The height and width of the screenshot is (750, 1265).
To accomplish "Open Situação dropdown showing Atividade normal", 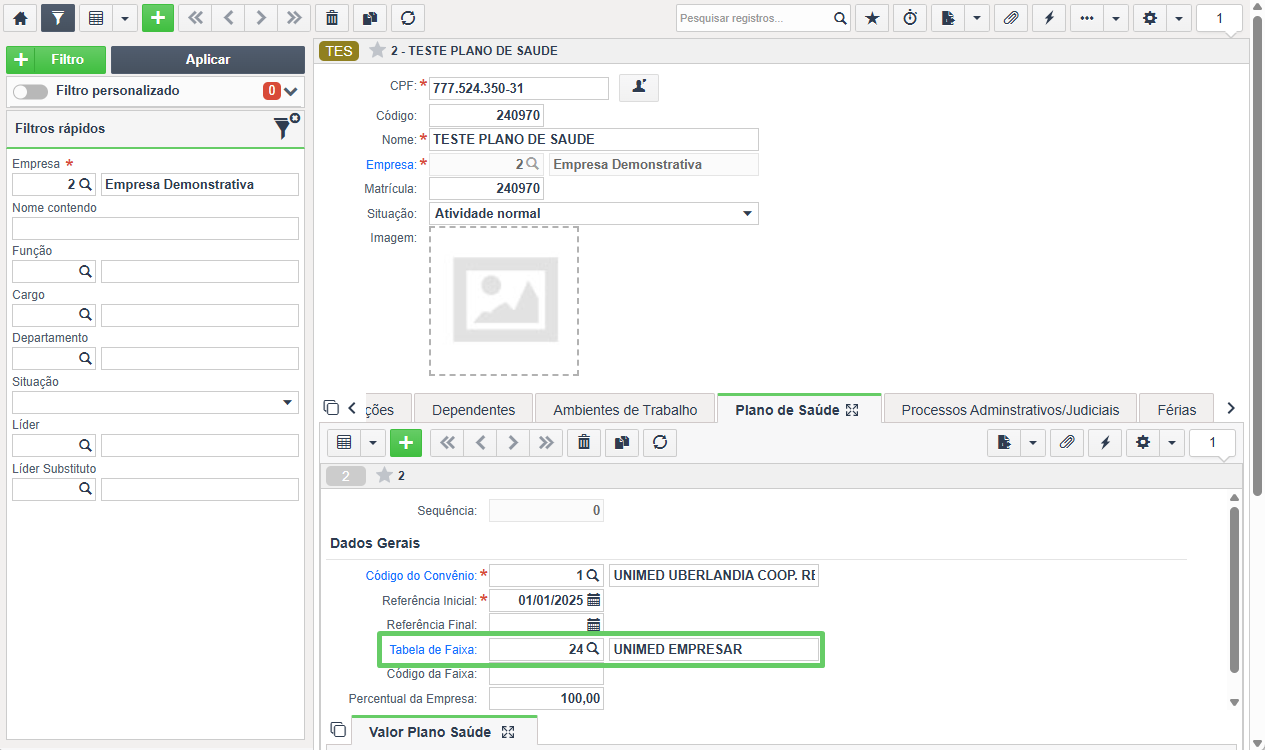I will (x=594, y=213).
